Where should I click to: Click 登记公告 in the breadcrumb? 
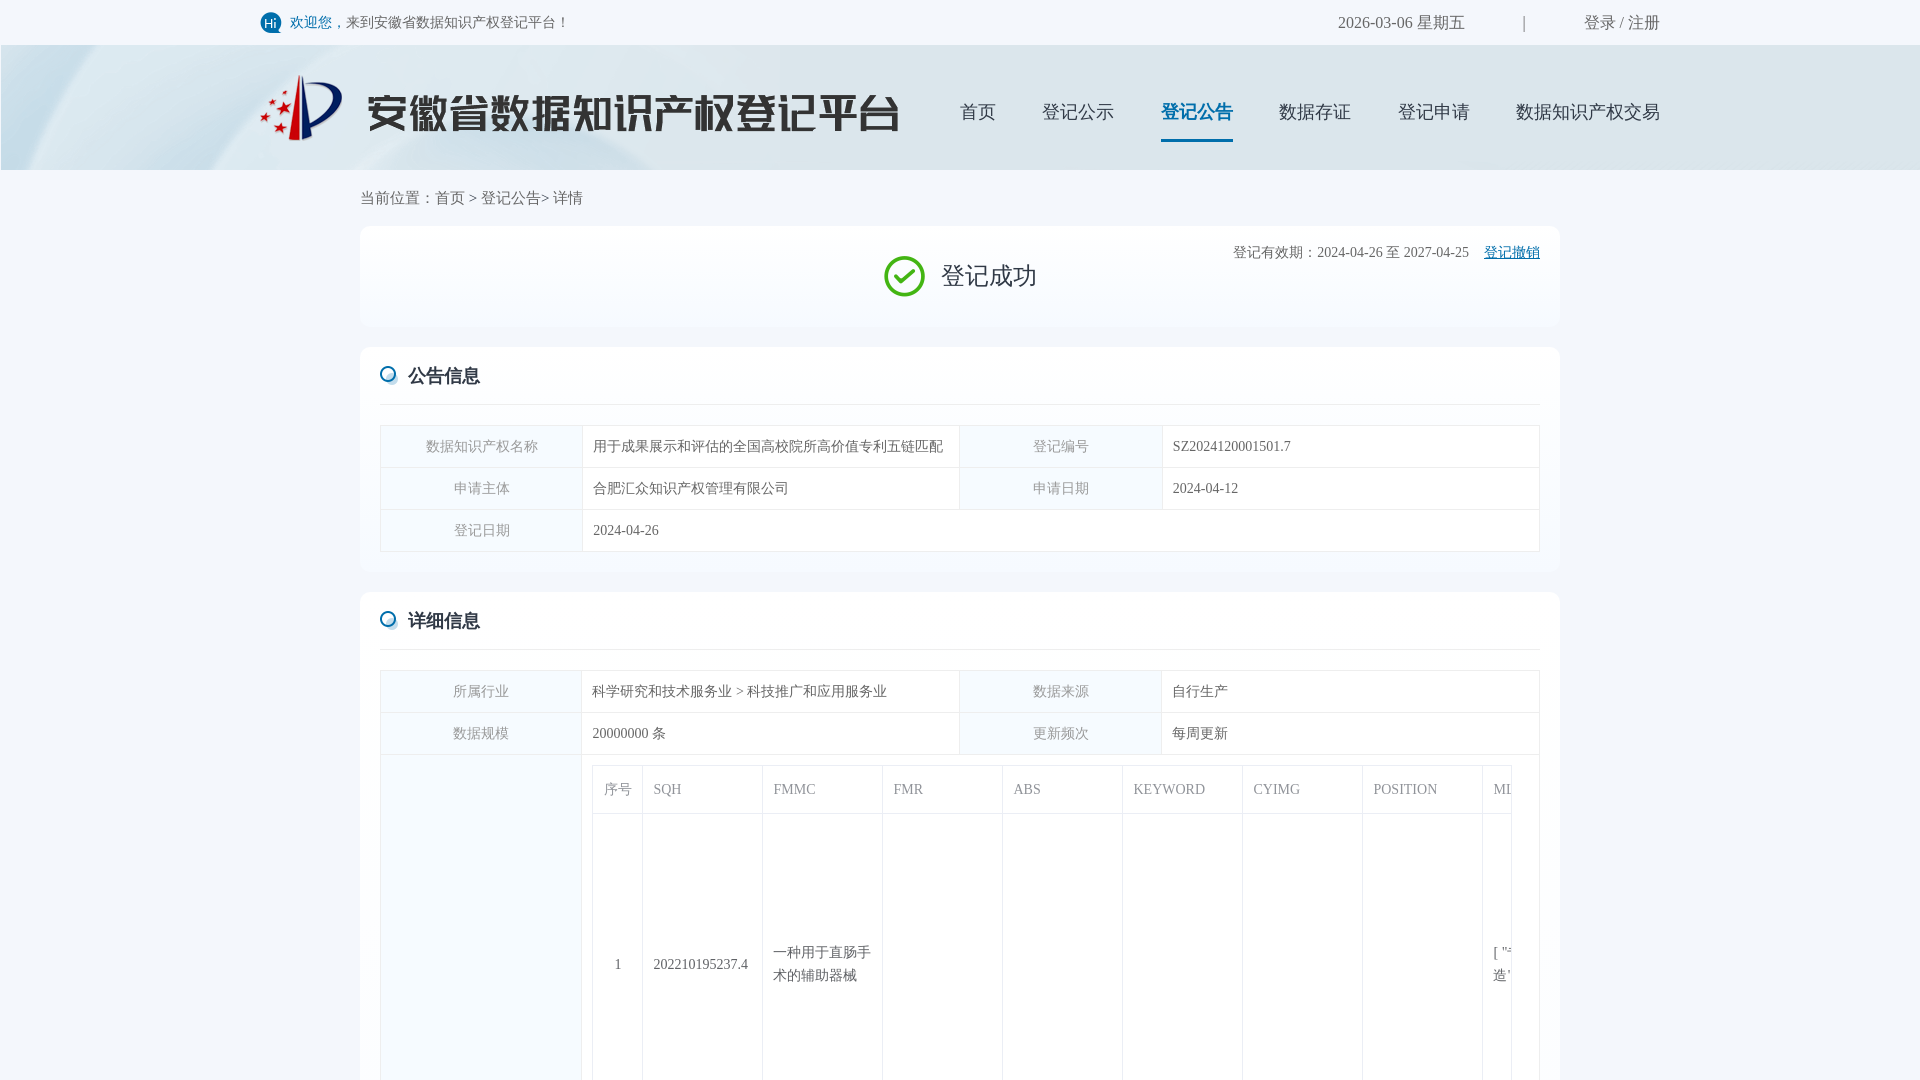coord(511,198)
